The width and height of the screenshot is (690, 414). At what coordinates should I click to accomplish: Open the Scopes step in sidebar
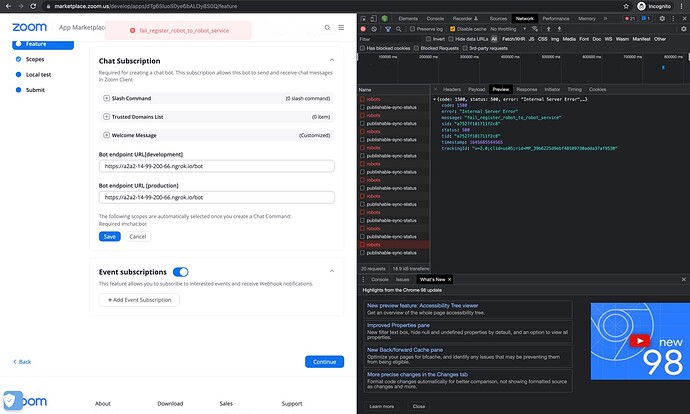35,59
